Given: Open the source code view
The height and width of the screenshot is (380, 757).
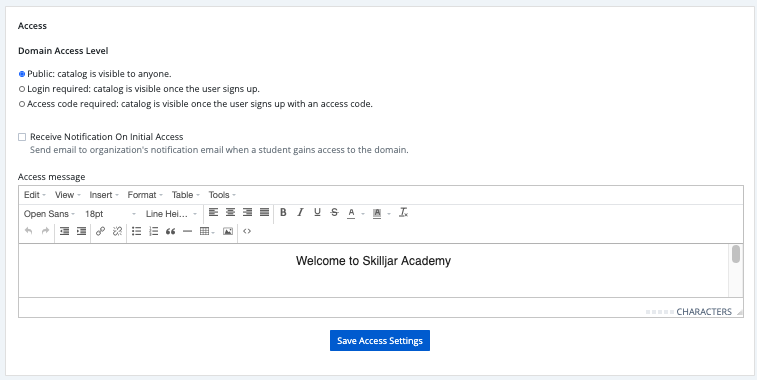Looking at the screenshot, I should coord(247,231).
